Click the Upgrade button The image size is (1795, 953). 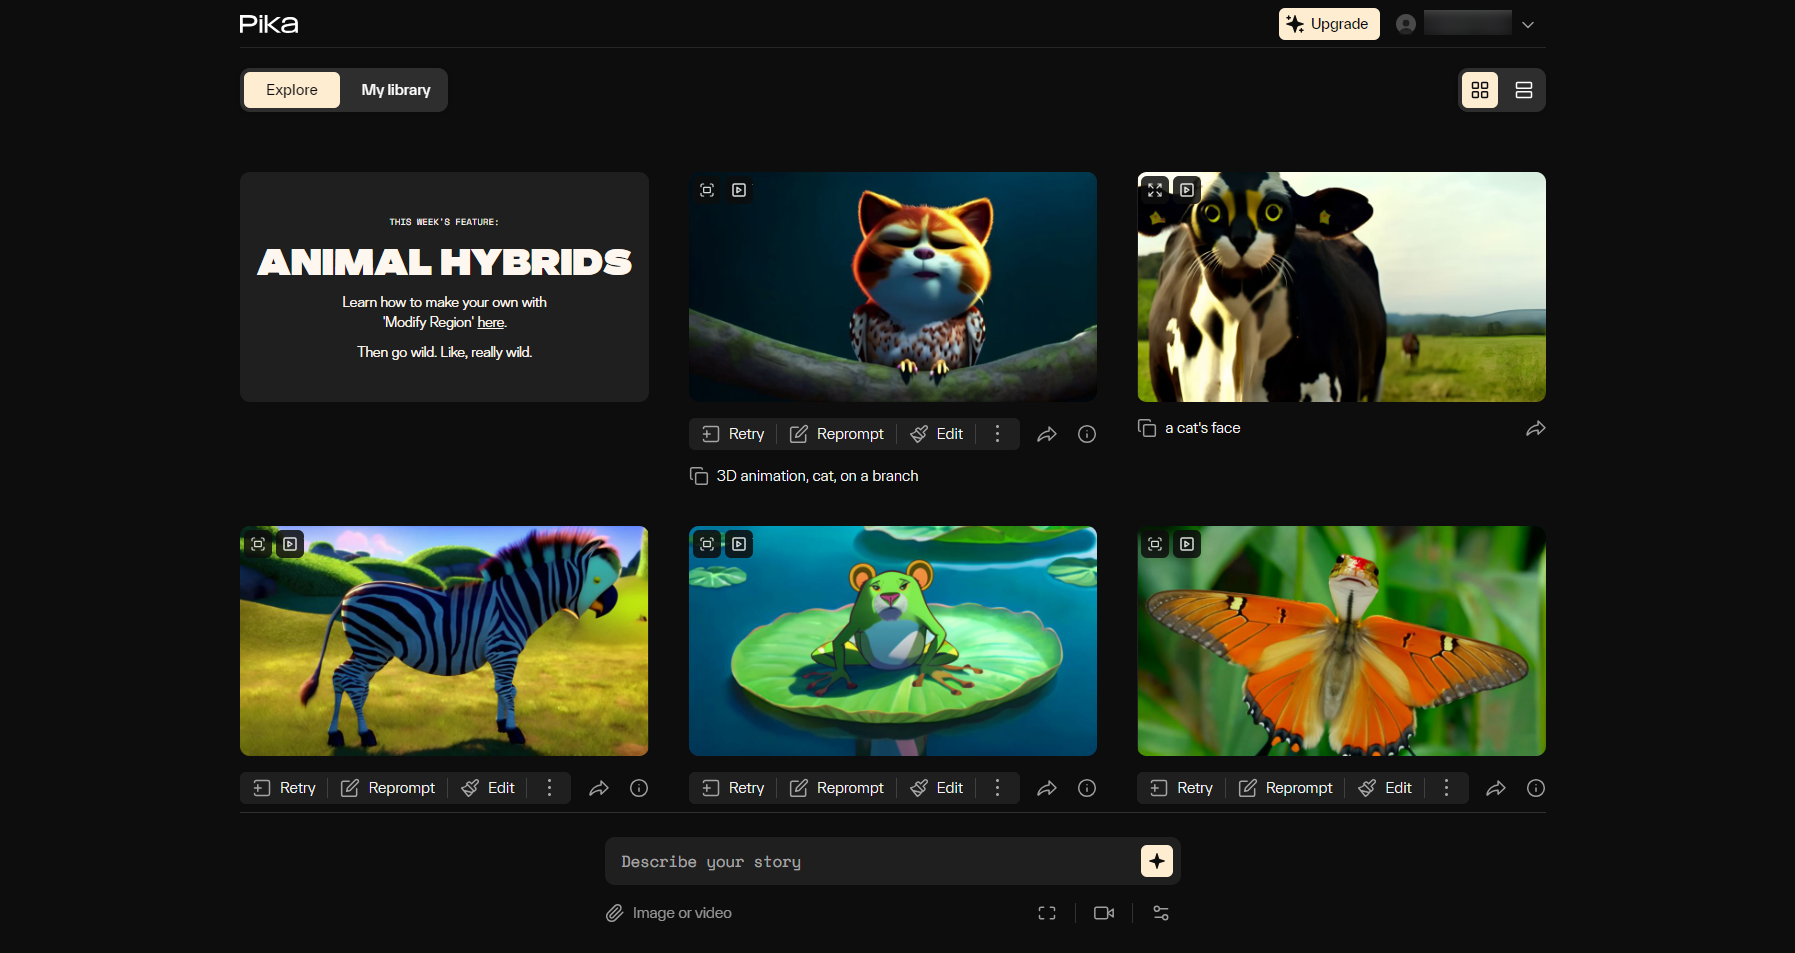(x=1328, y=24)
